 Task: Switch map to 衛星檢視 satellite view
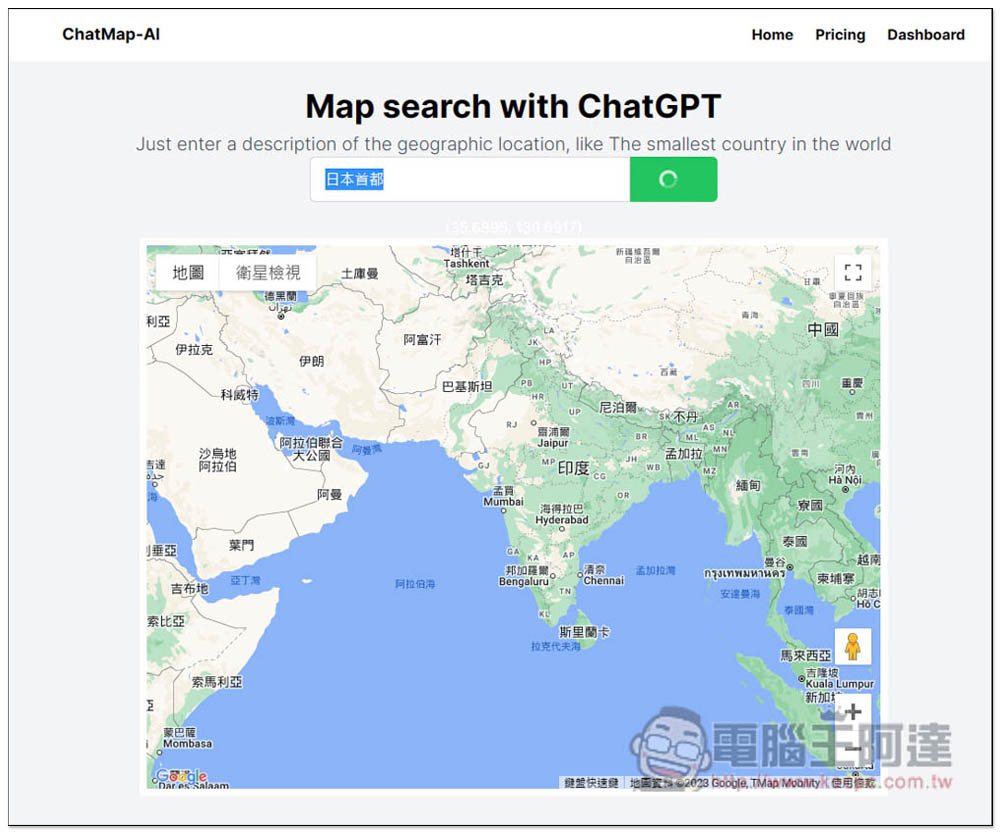point(268,273)
